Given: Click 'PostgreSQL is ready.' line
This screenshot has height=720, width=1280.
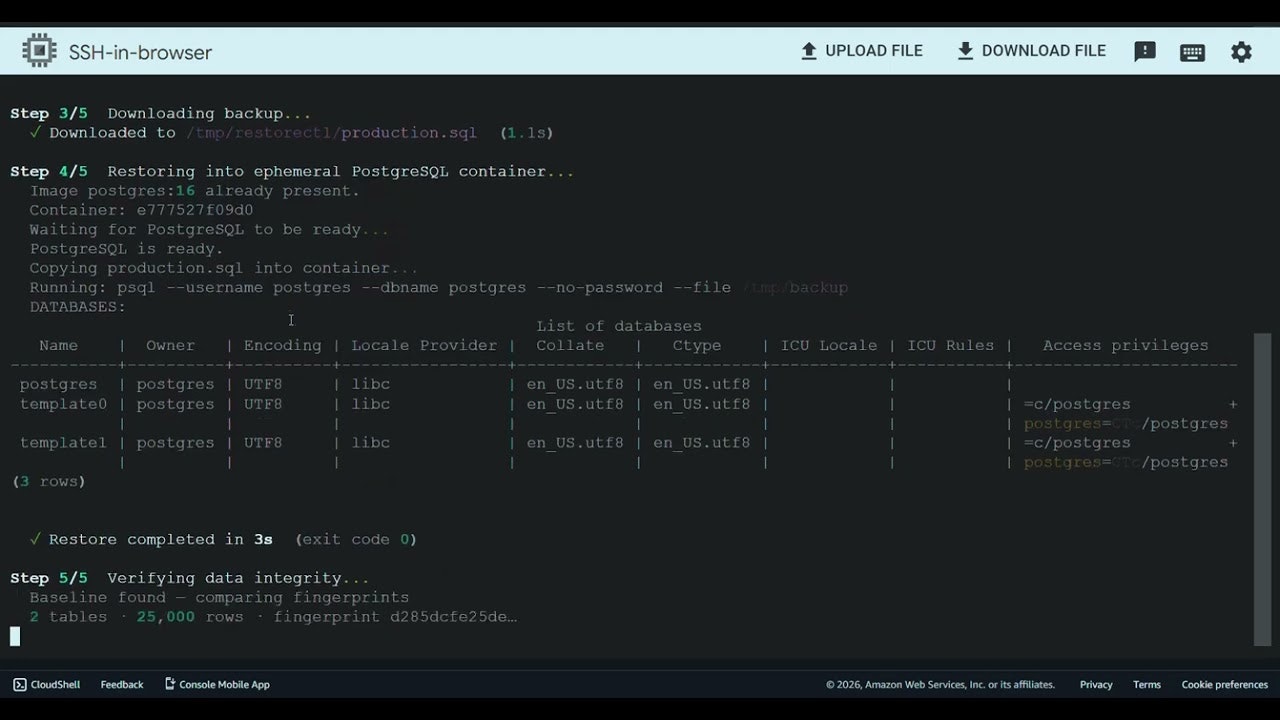Looking at the screenshot, I should point(127,249).
